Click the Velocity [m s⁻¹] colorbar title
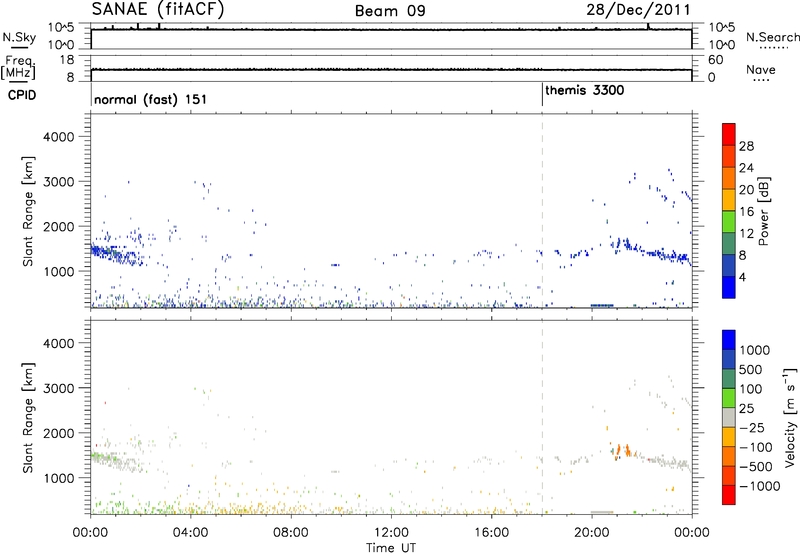 click(790, 417)
